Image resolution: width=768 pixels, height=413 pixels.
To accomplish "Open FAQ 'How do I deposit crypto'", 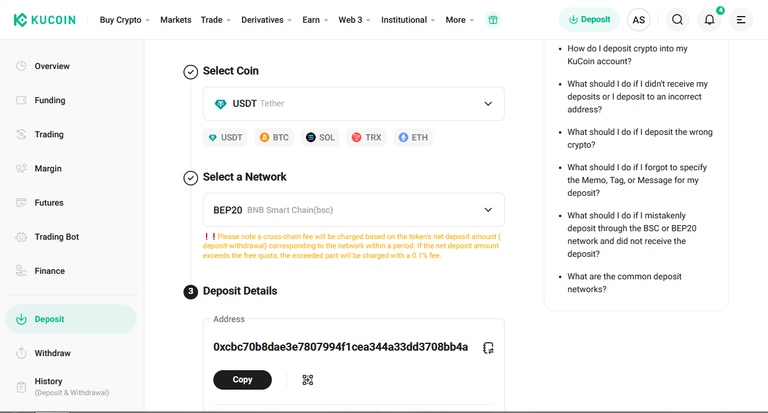I will (x=627, y=55).
